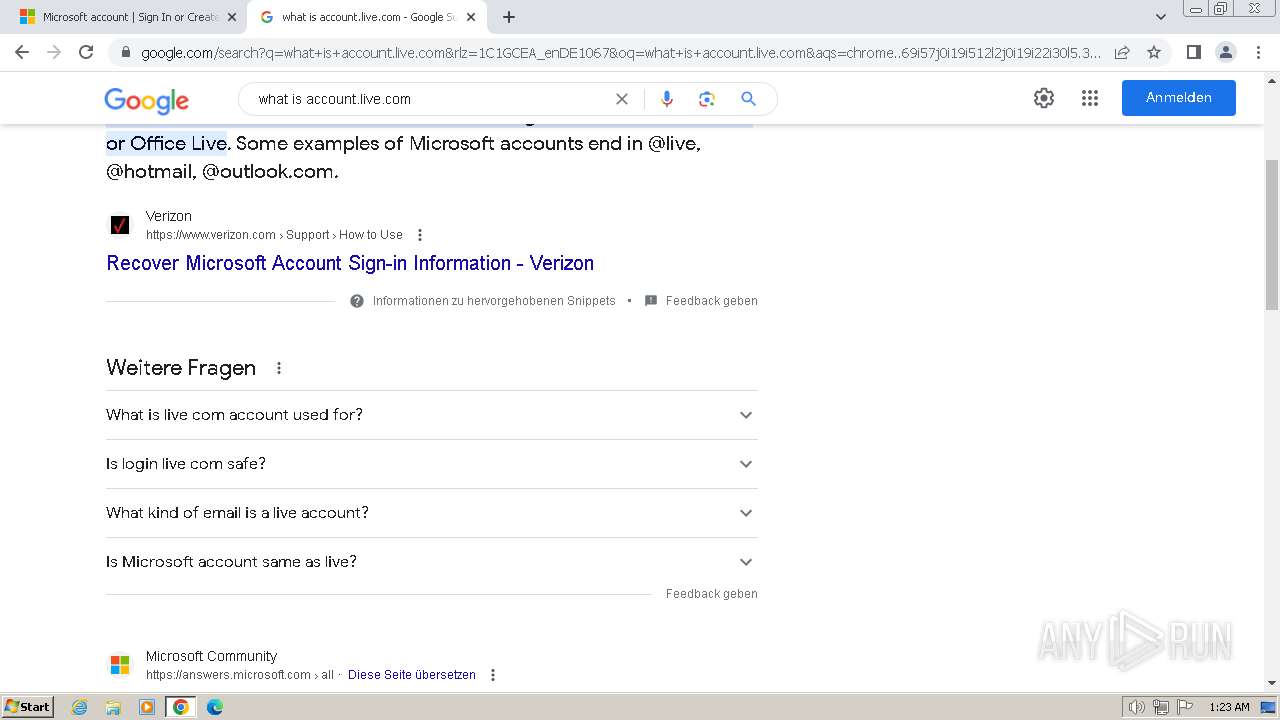
Task: Clear the Google search box
Action: pos(622,99)
